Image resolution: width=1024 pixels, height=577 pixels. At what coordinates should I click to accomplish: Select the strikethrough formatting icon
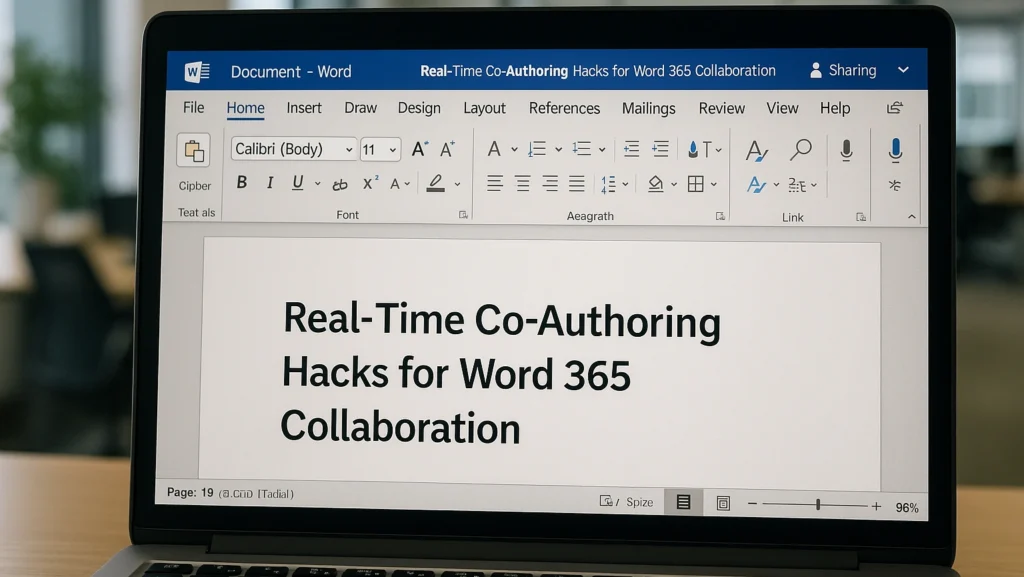click(338, 183)
